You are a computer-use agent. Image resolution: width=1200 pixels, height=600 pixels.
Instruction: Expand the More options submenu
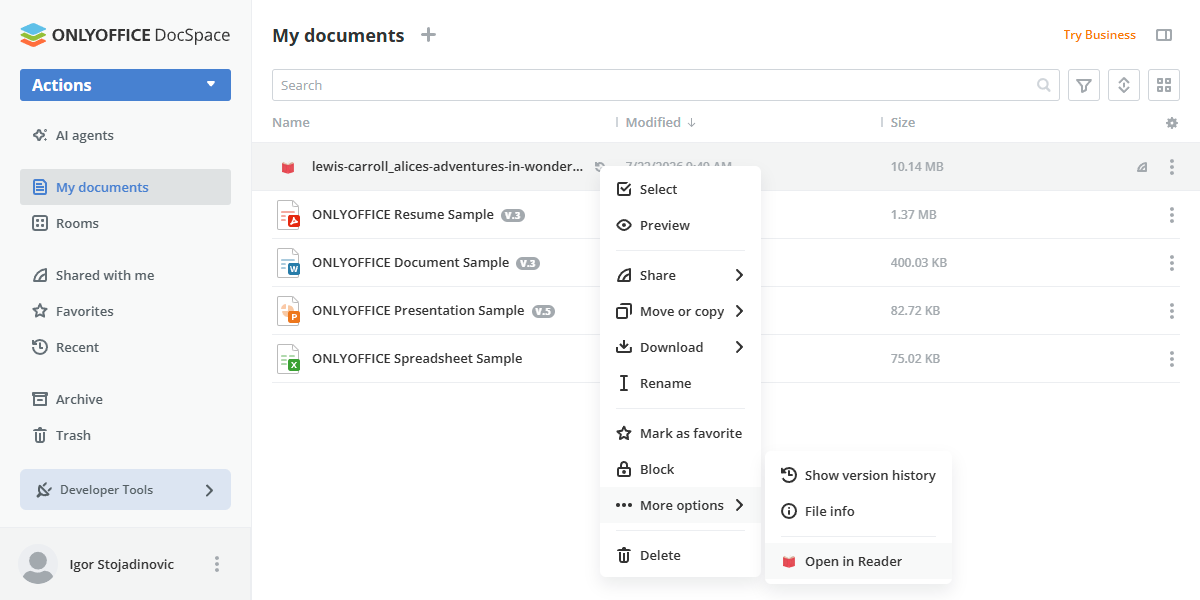click(x=680, y=505)
